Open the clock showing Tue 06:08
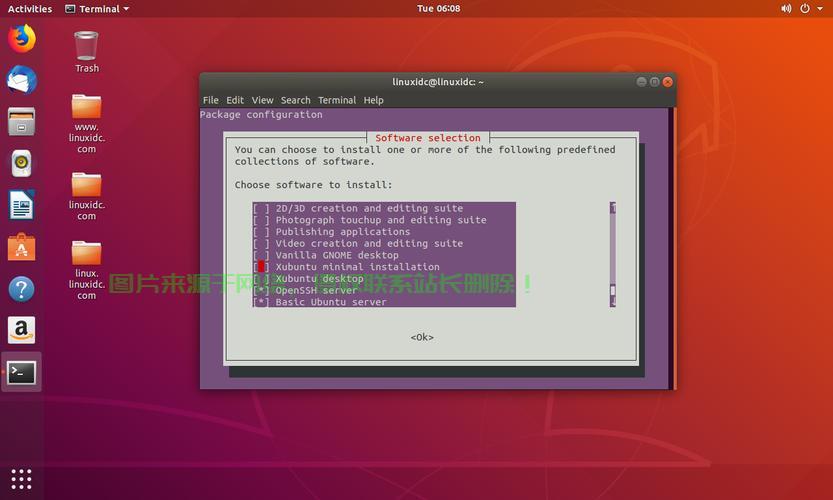 click(x=438, y=9)
